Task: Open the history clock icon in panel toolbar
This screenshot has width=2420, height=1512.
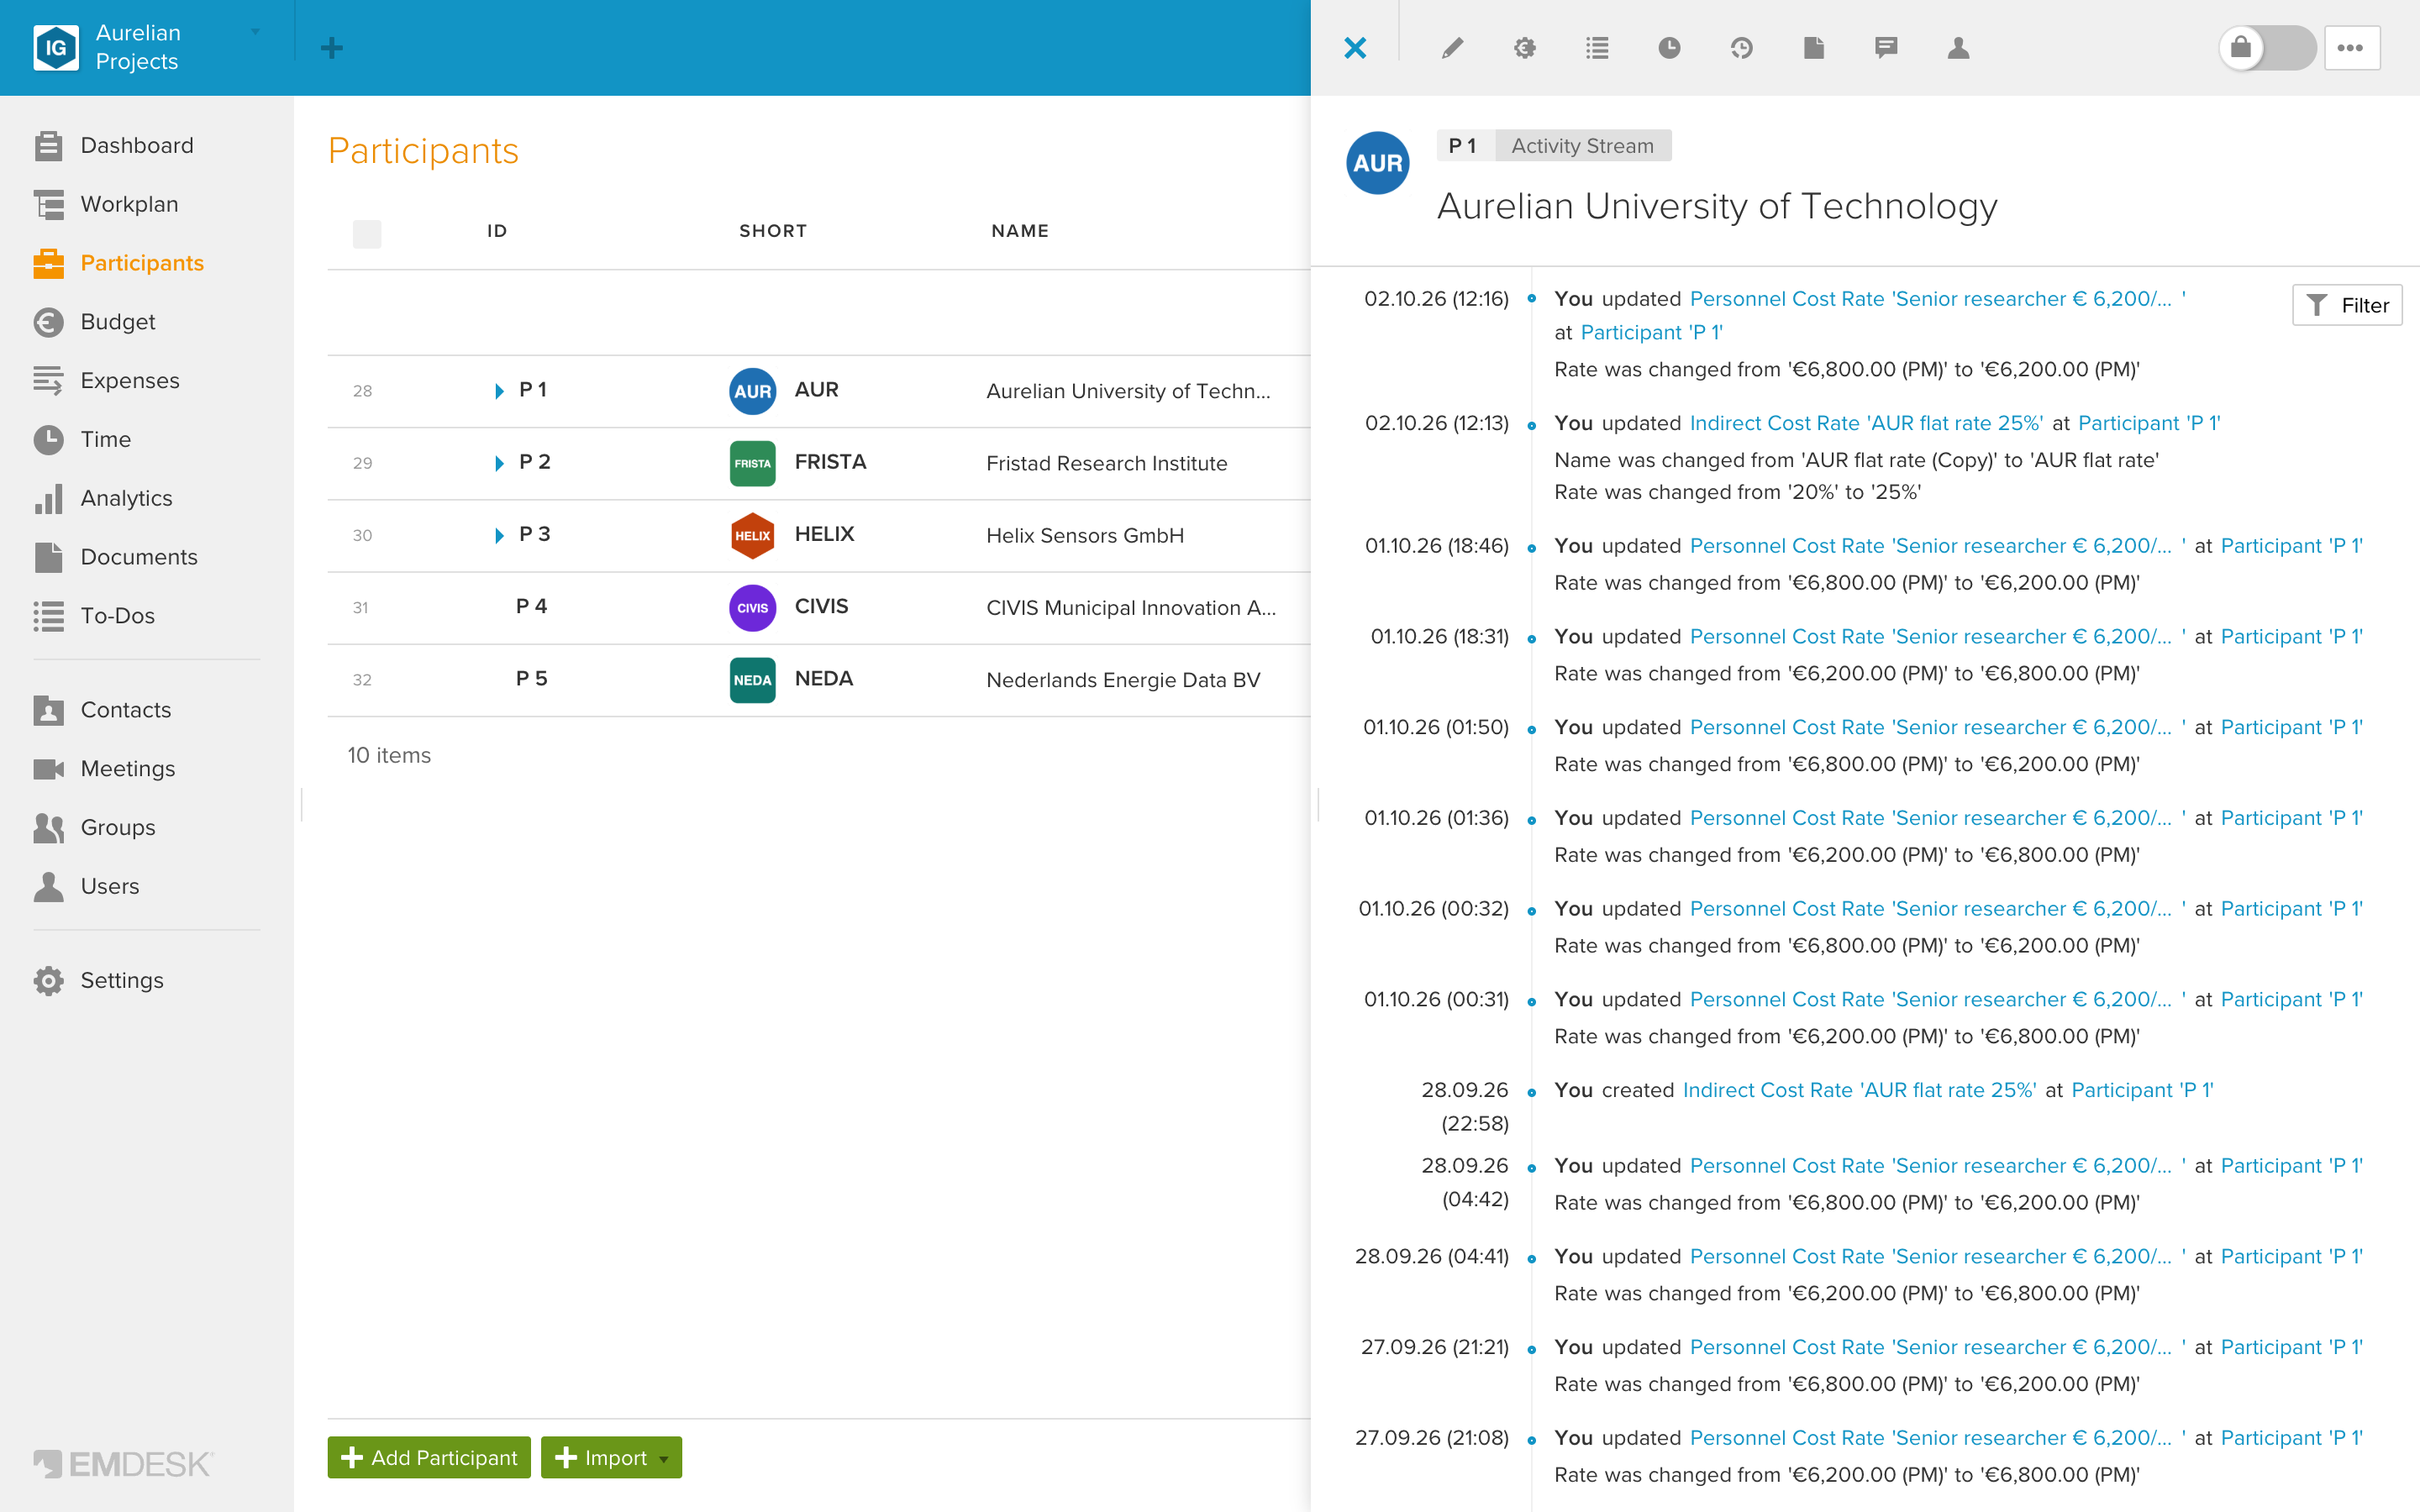Action: [1741, 48]
